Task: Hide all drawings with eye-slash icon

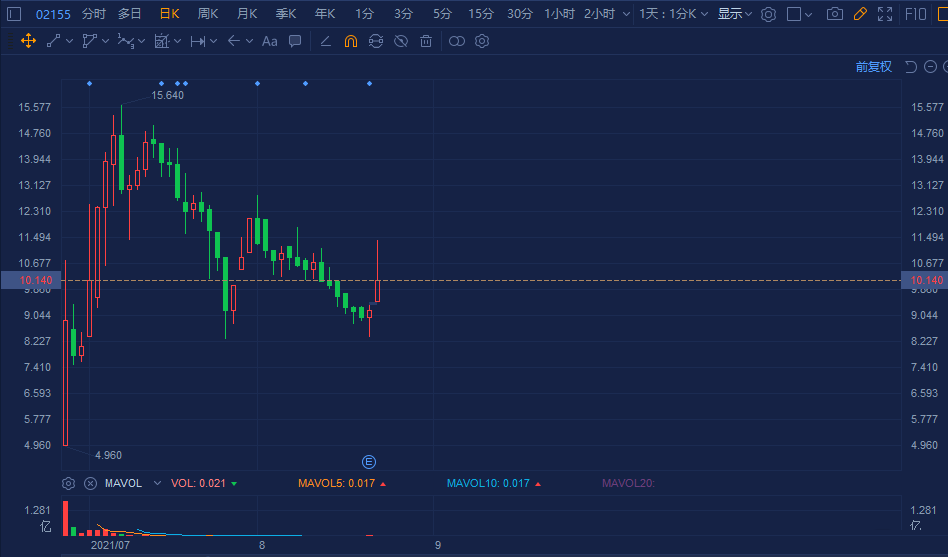Action: 401,41
